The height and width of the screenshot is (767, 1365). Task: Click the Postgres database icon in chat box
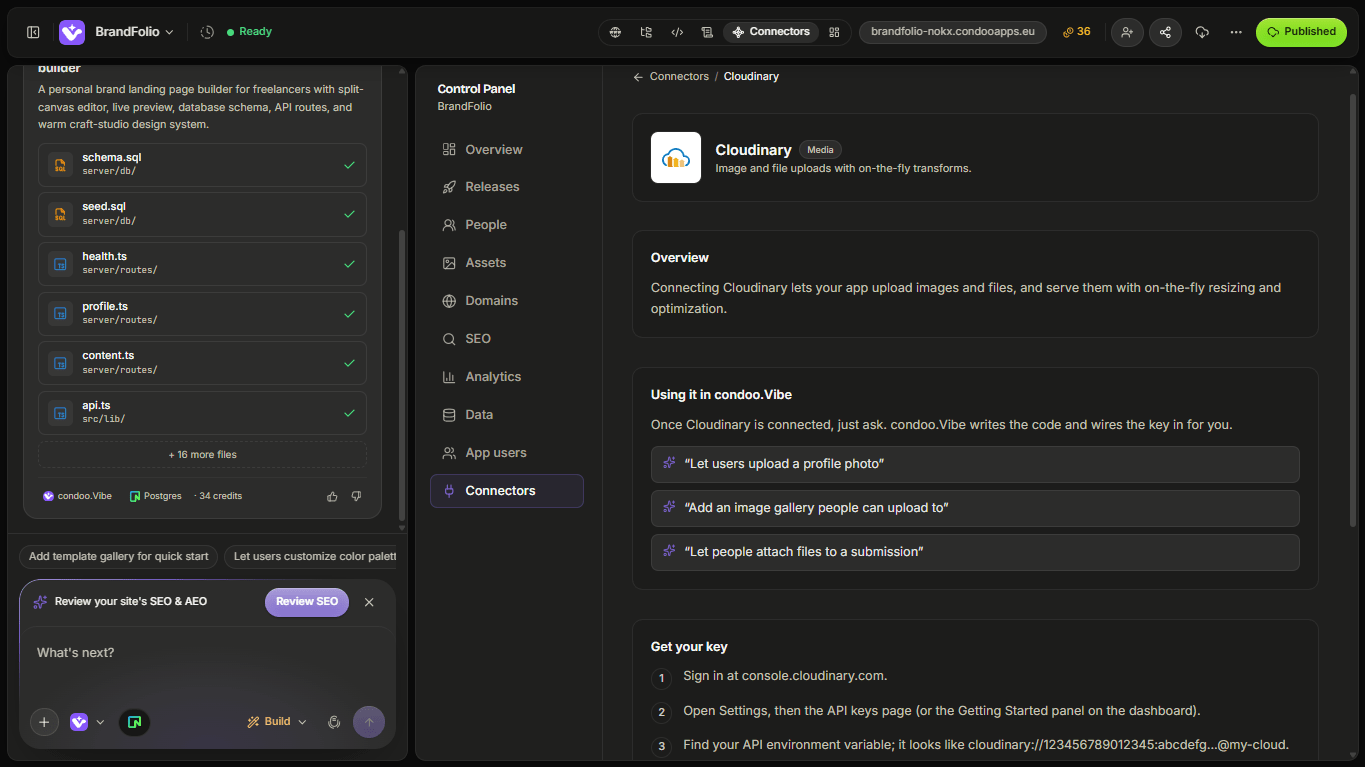(134, 722)
